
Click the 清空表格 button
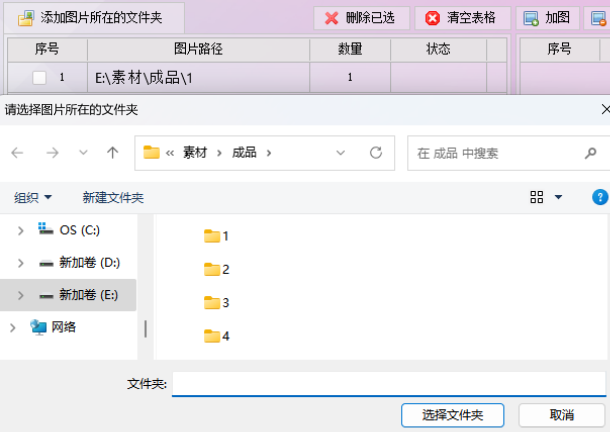[462, 18]
